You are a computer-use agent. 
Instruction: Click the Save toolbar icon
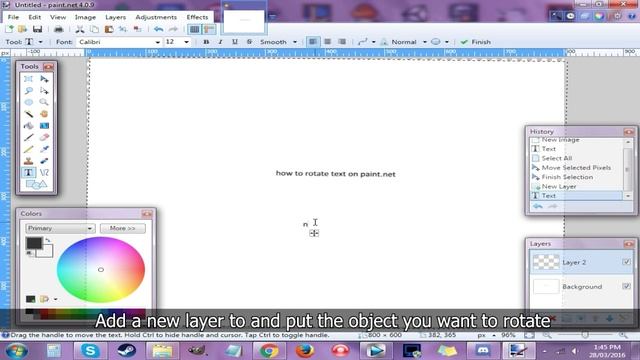point(38,29)
